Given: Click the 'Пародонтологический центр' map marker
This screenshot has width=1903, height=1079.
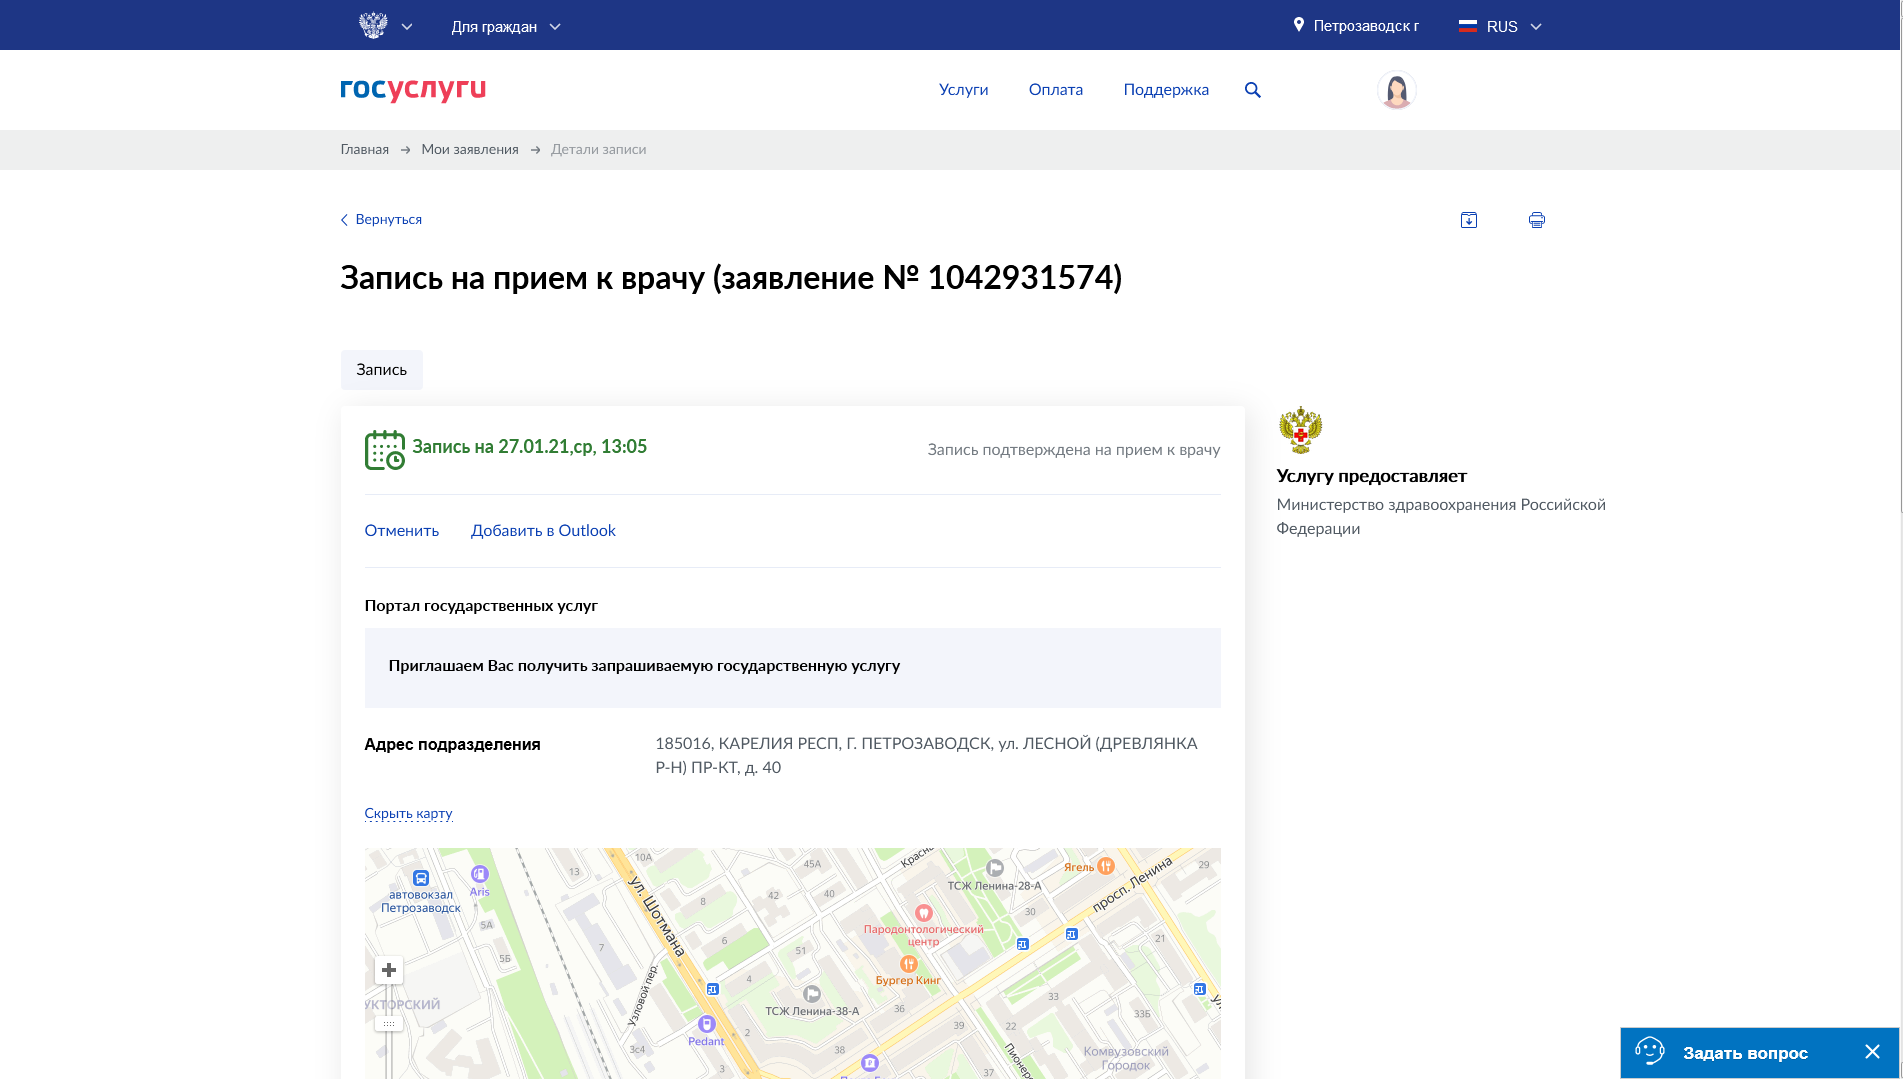Looking at the screenshot, I should click(924, 913).
